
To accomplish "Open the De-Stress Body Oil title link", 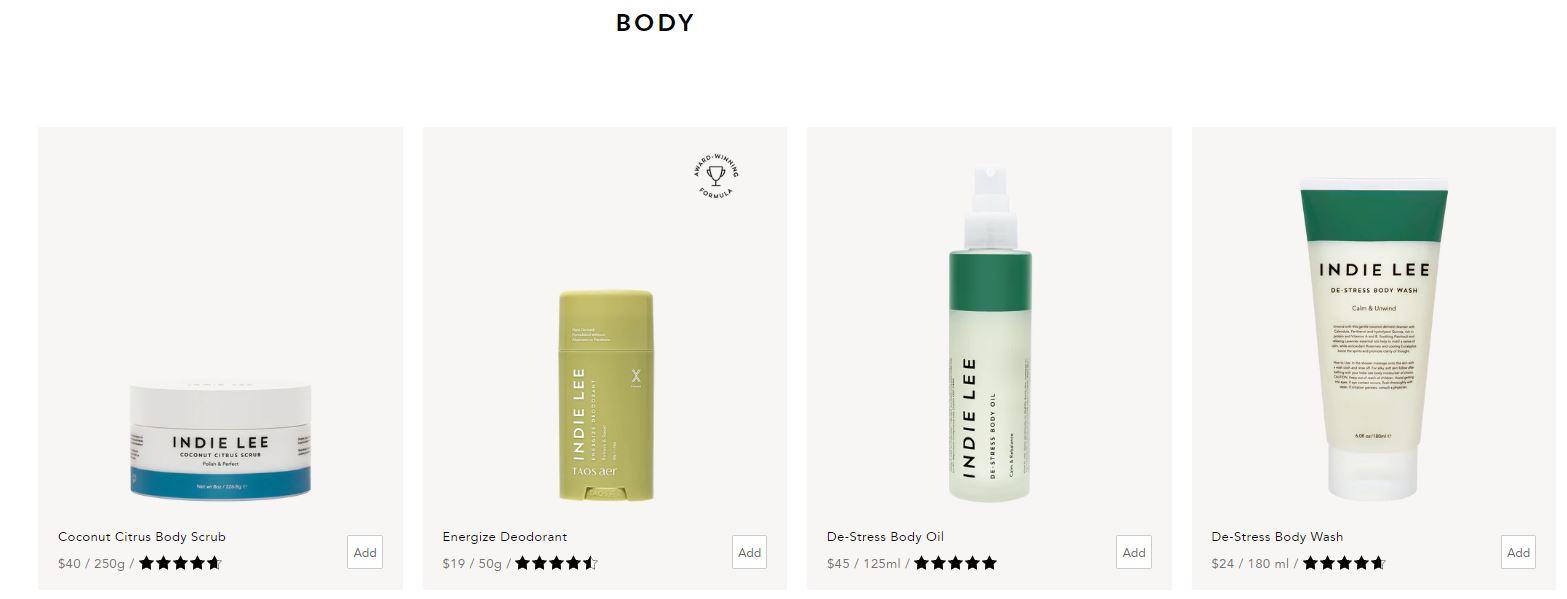I will tap(885, 537).
